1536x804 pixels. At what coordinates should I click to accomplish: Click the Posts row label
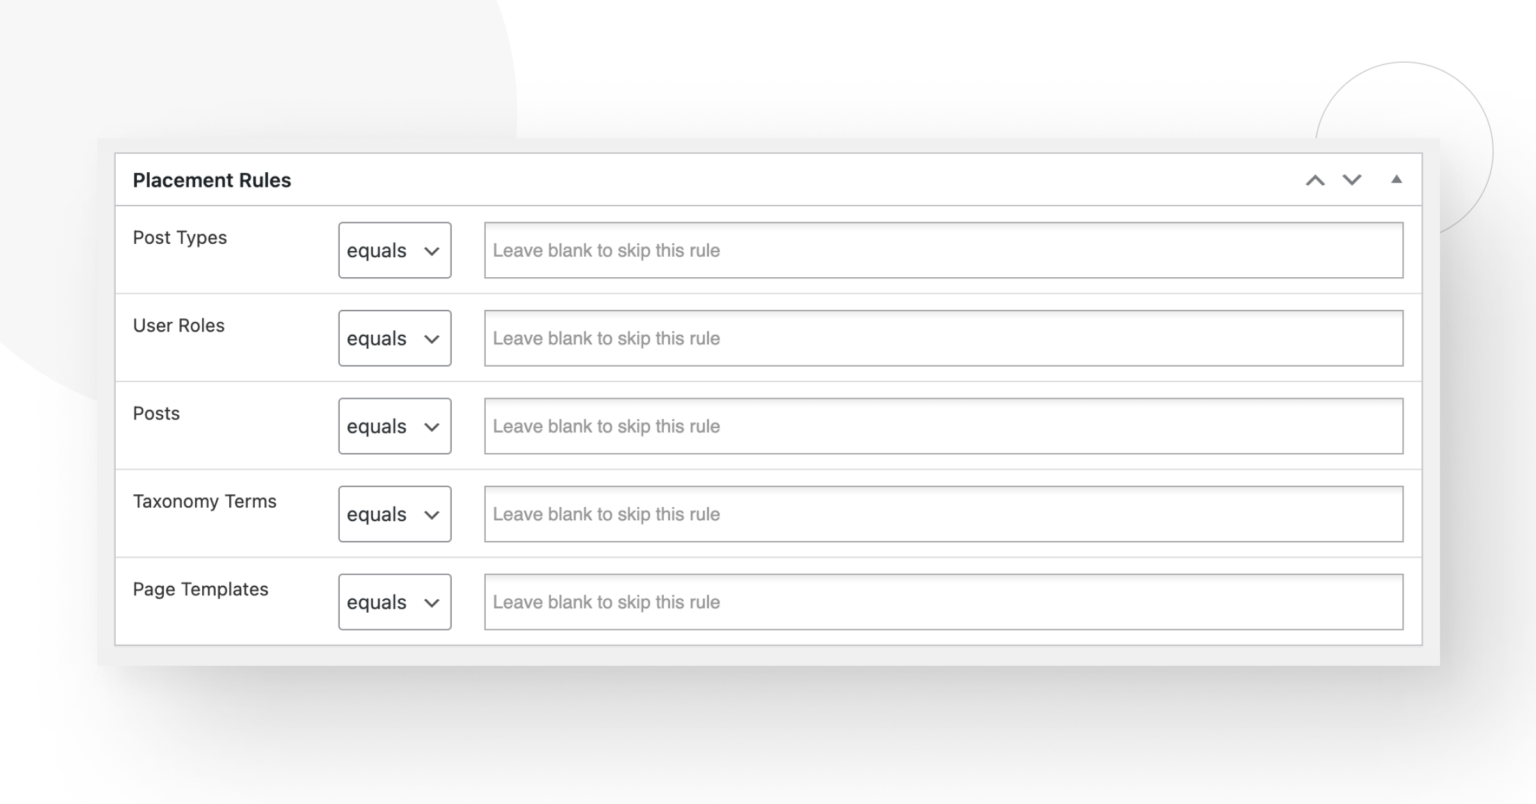point(156,413)
